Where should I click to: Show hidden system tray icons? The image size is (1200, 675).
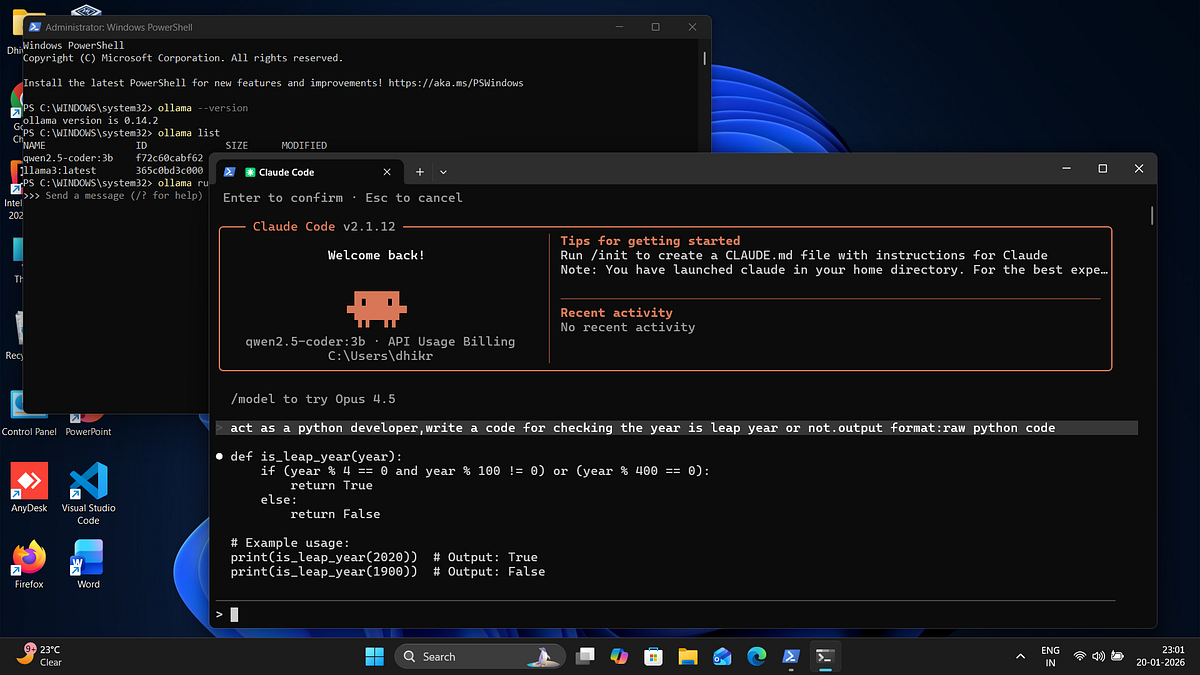point(1020,656)
